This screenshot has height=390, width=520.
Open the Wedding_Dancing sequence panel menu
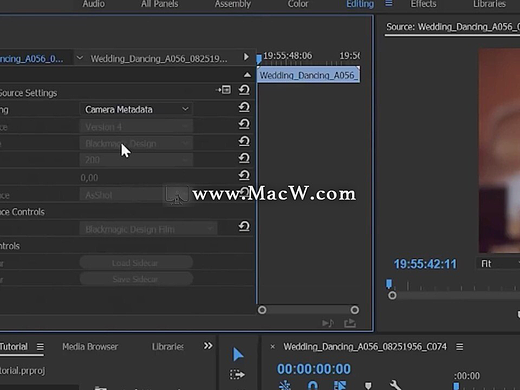[x=460, y=347]
